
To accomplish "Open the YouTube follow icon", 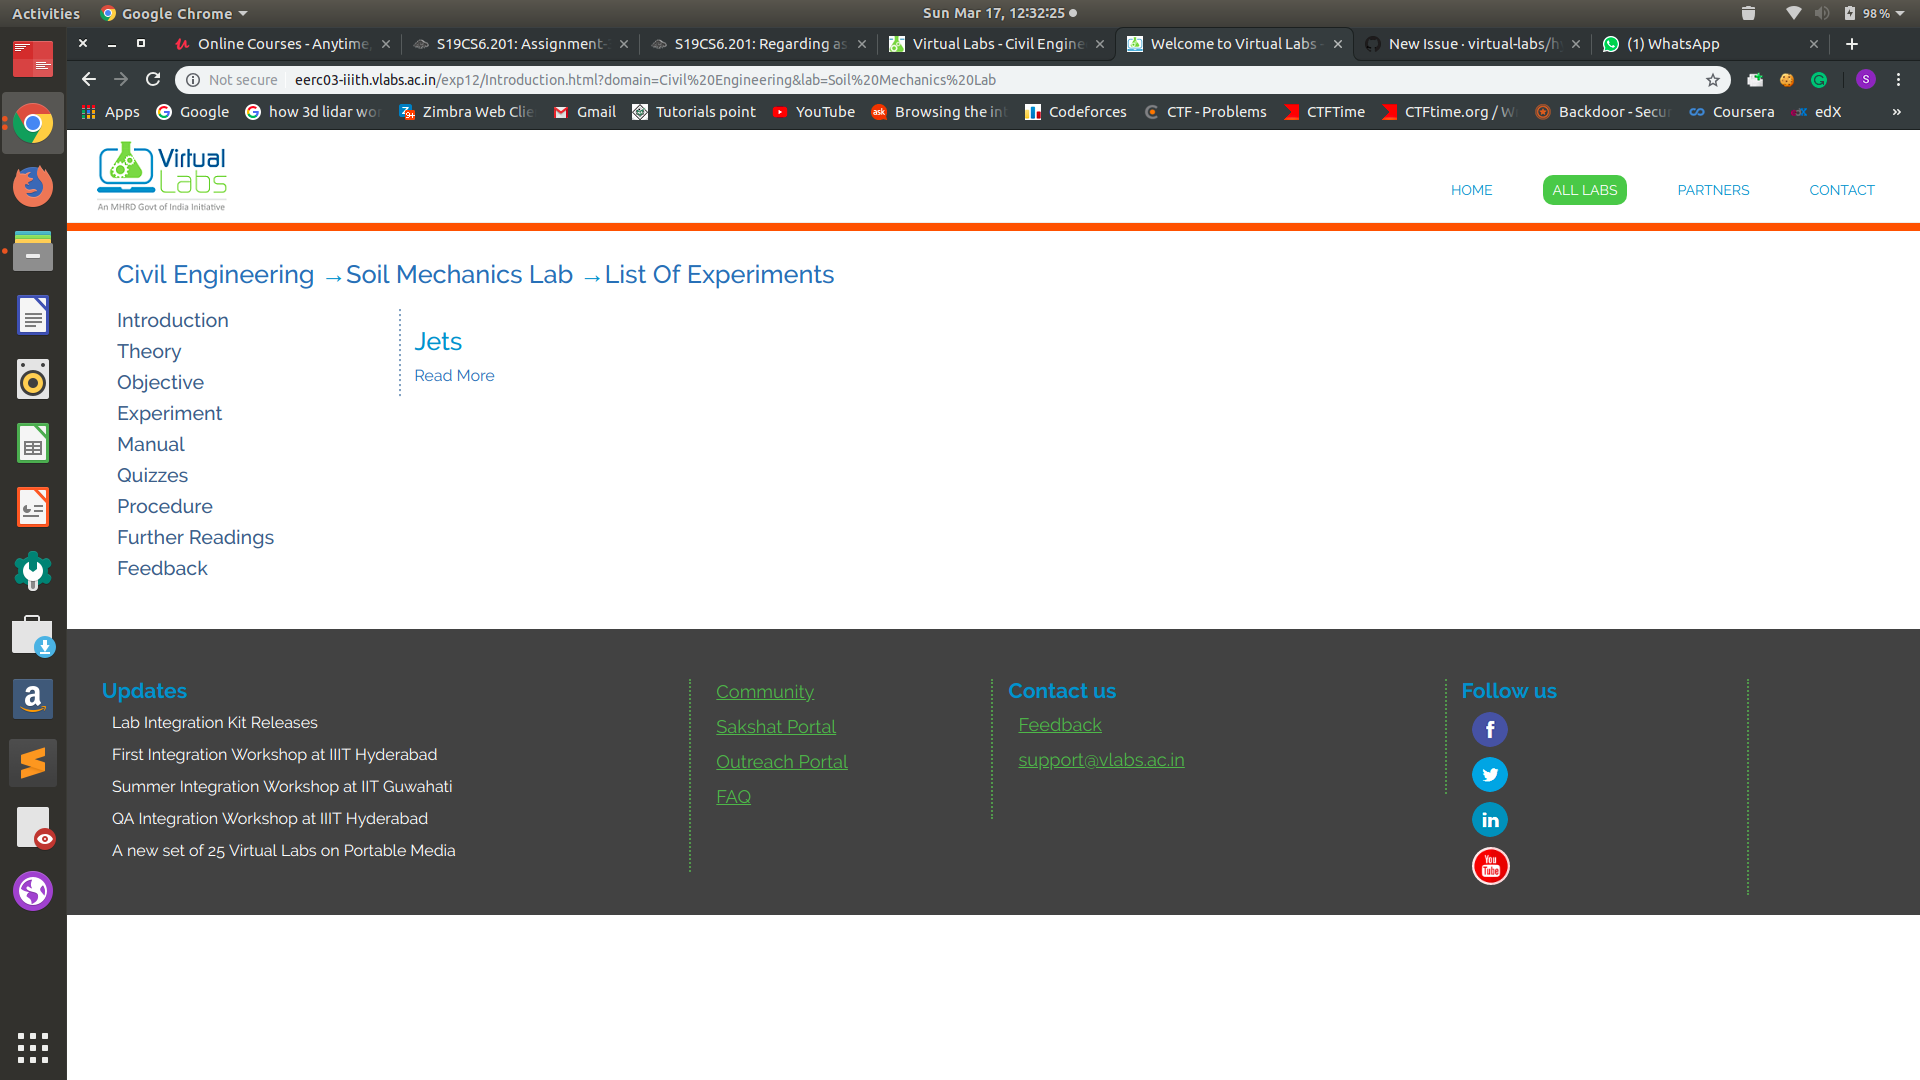I will pos(1490,866).
